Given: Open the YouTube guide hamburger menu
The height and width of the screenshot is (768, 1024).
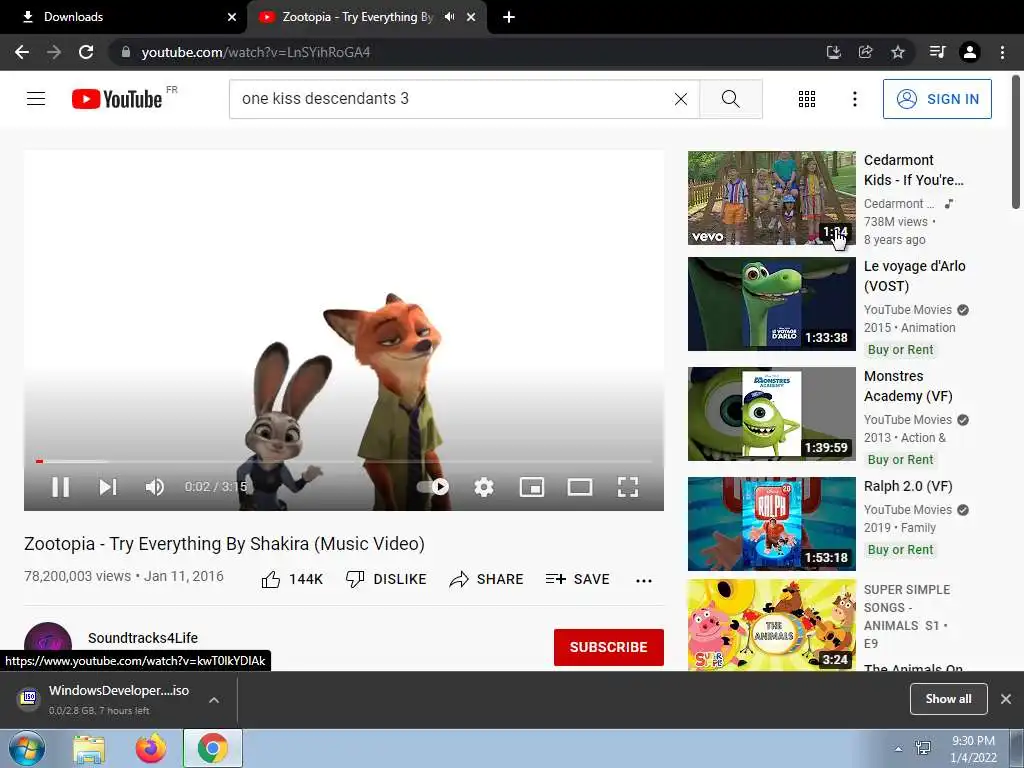Looking at the screenshot, I should (x=36, y=99).
